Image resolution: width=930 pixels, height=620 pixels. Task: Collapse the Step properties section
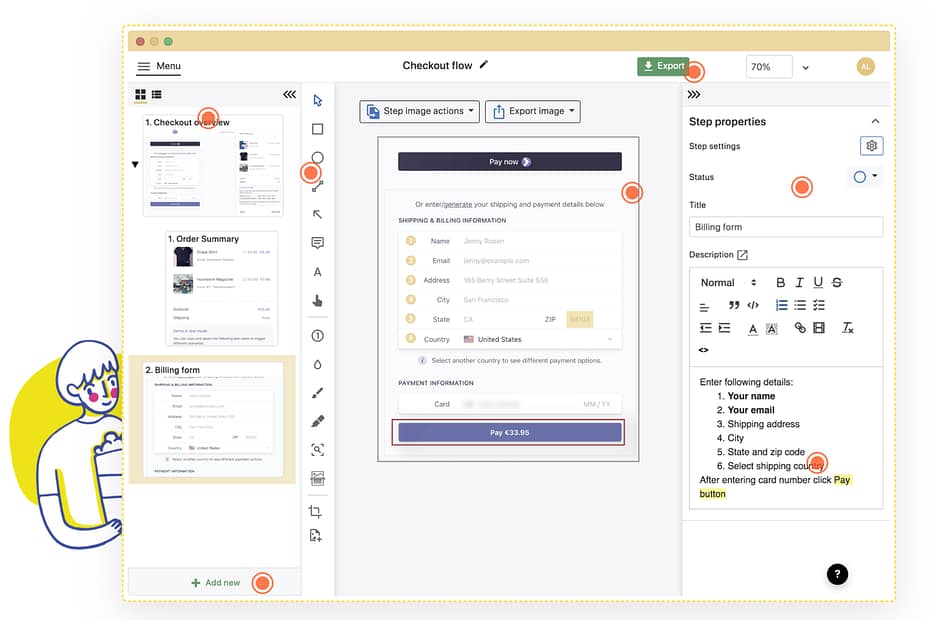pos(875,121)
